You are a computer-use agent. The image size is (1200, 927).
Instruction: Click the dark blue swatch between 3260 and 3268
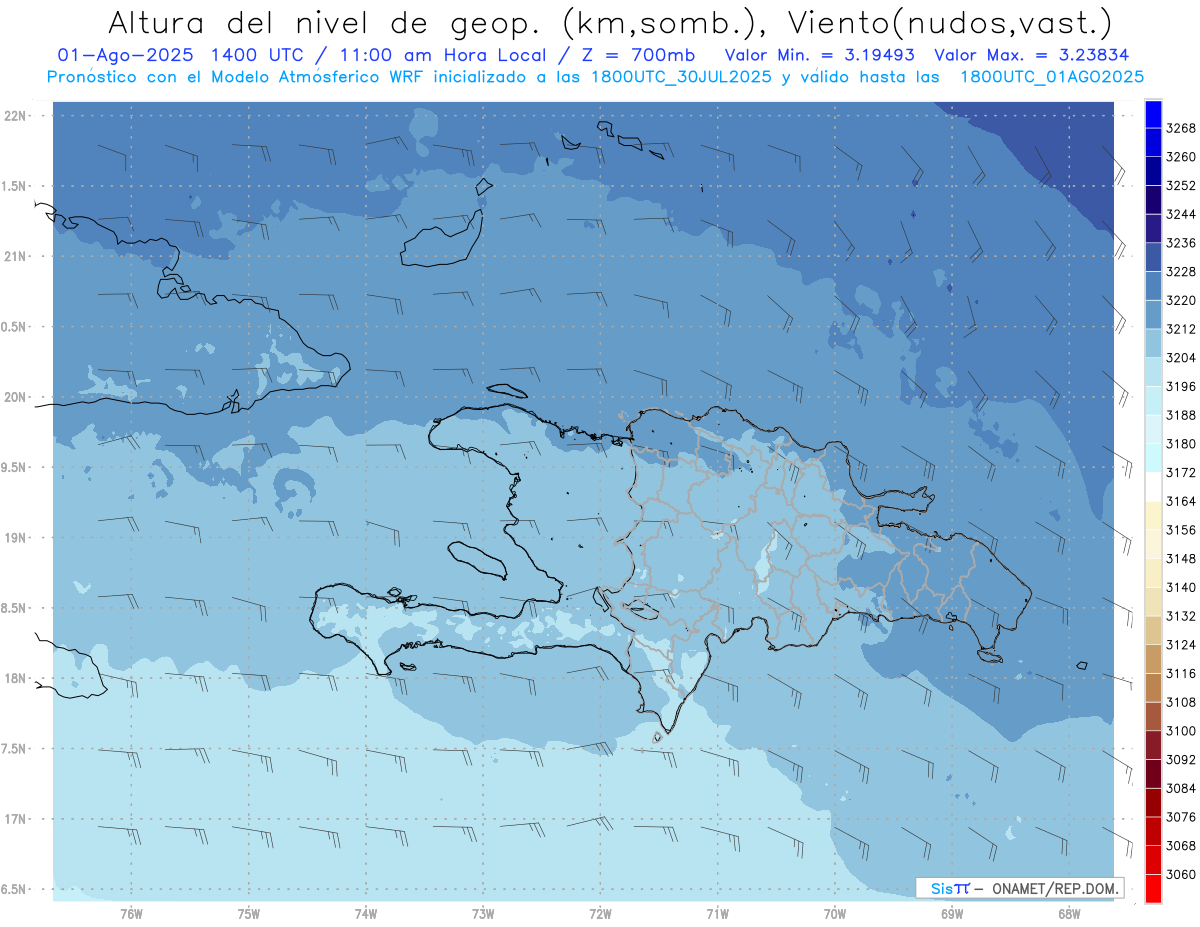[1153, 142]
